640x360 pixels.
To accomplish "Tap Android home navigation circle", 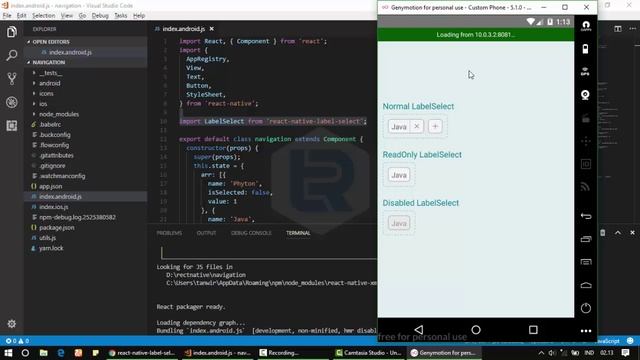I will pyautogui.click(x=476, y=329).
